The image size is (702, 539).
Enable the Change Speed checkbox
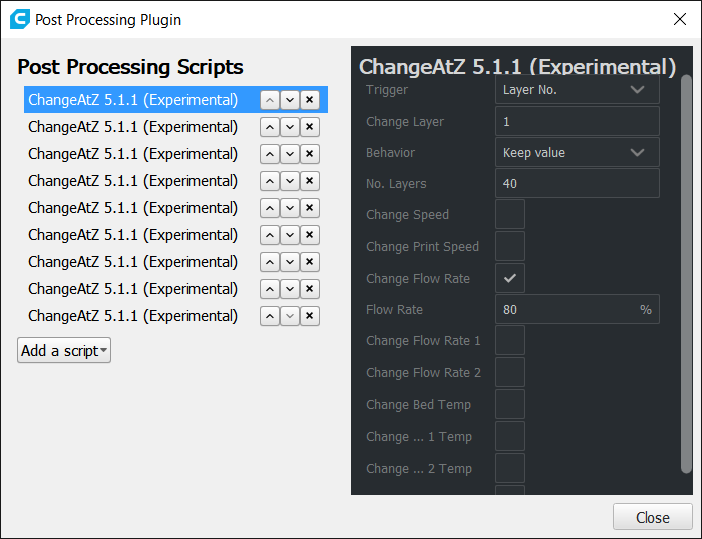tap(510, 214)
